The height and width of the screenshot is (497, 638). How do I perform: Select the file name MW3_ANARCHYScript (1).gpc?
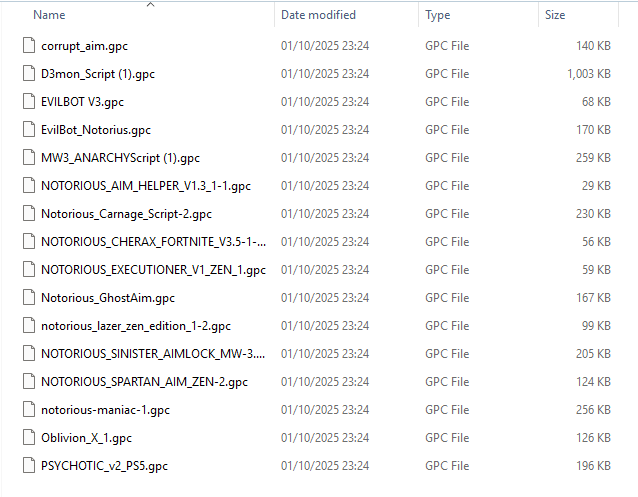120,158
